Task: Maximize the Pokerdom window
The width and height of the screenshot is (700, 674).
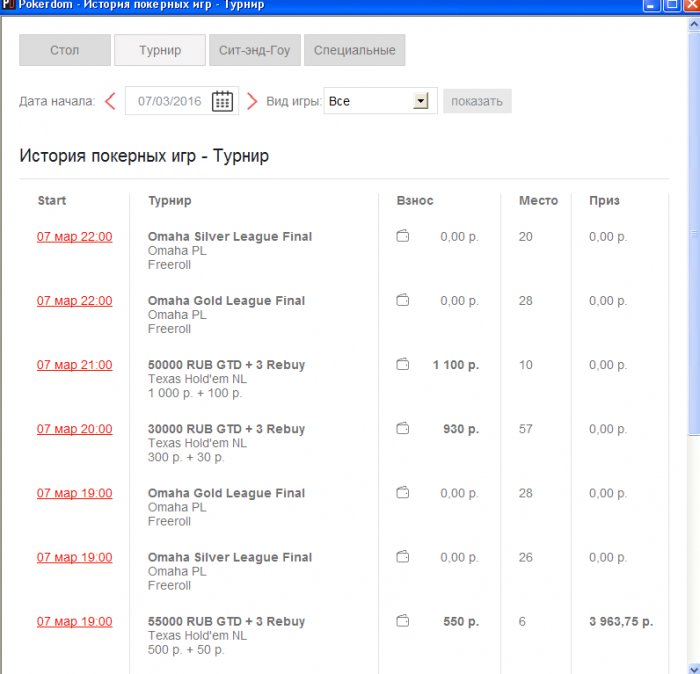Action: 671,5
